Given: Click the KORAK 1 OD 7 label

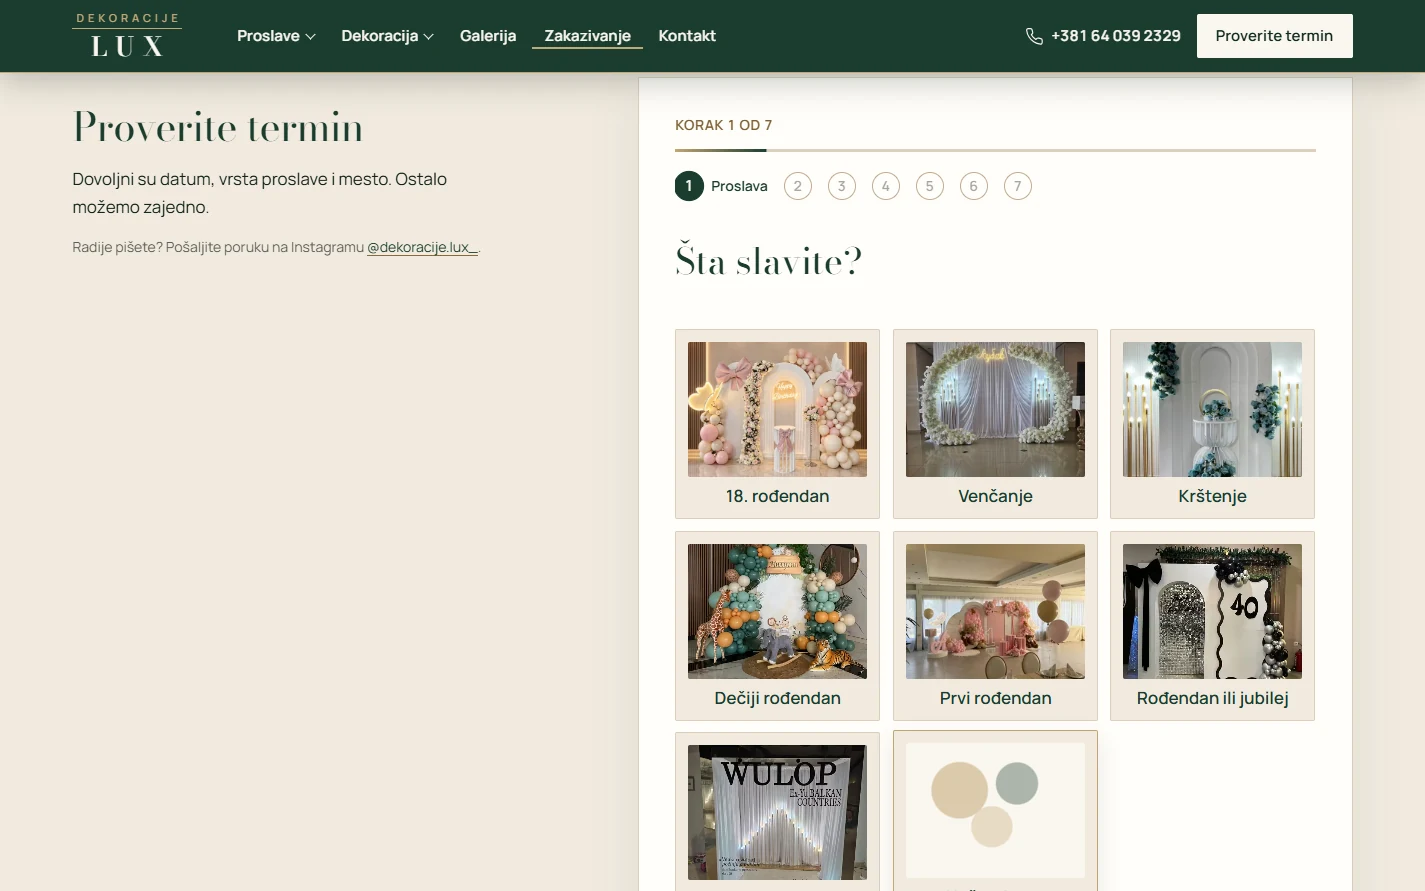Looking at the screenshot, I should pos(723,125).
